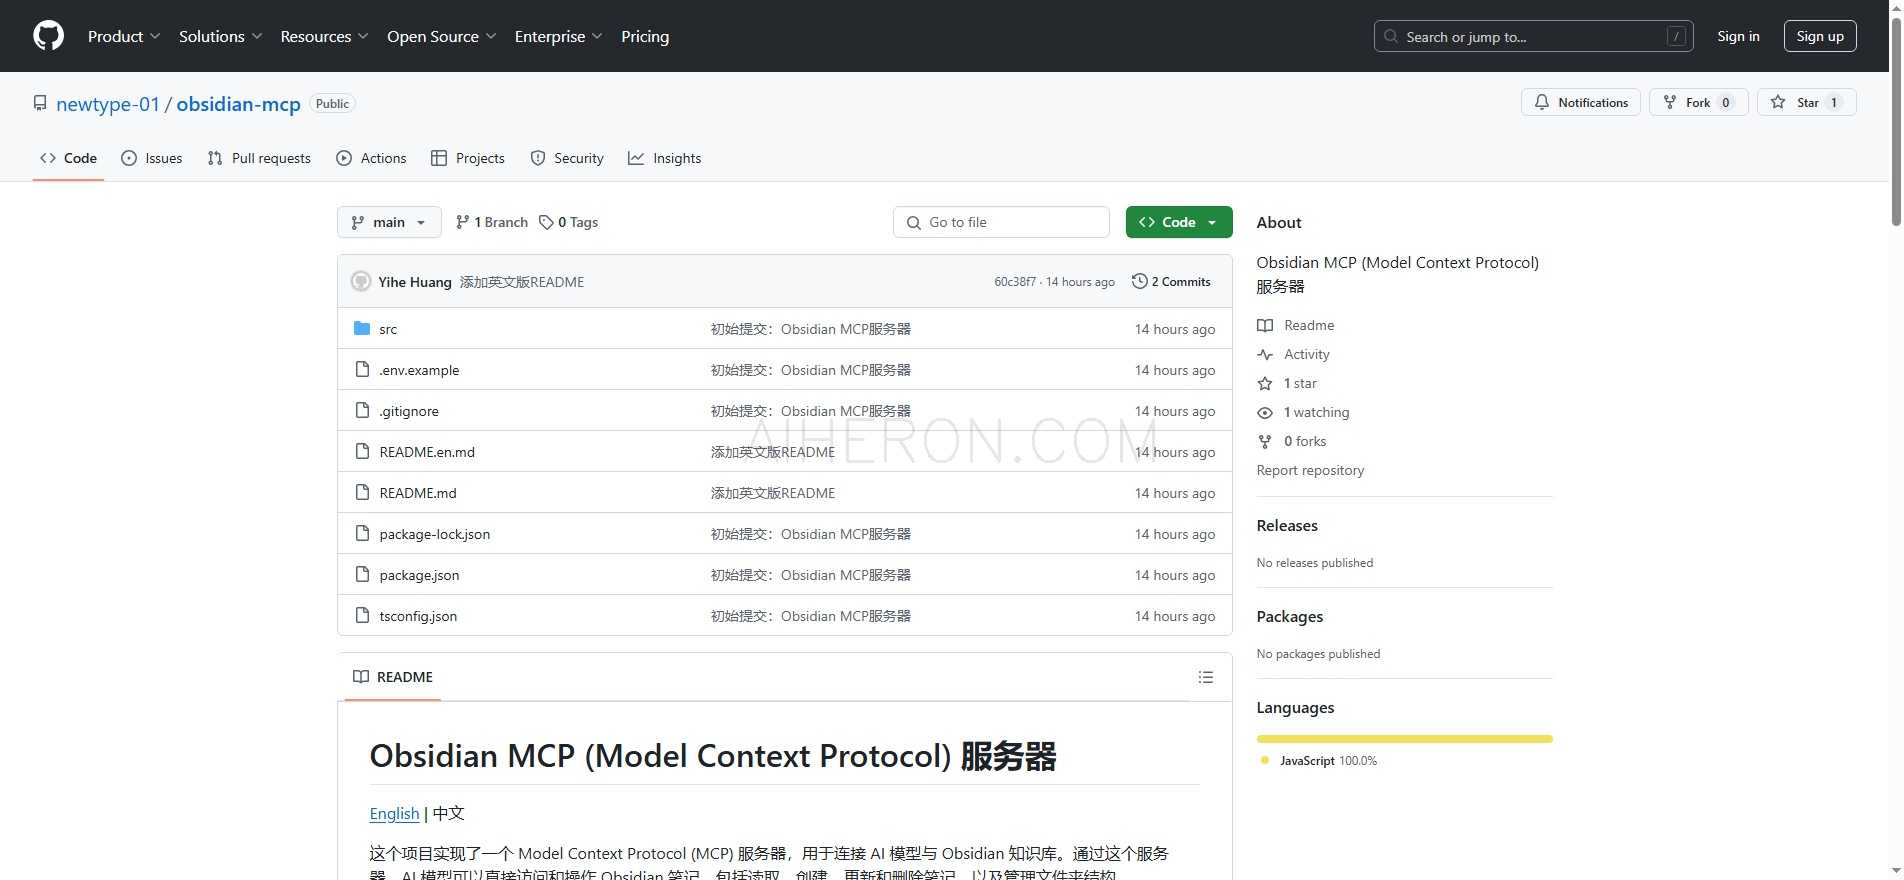Open the package.json file

[x=419, y=575]
